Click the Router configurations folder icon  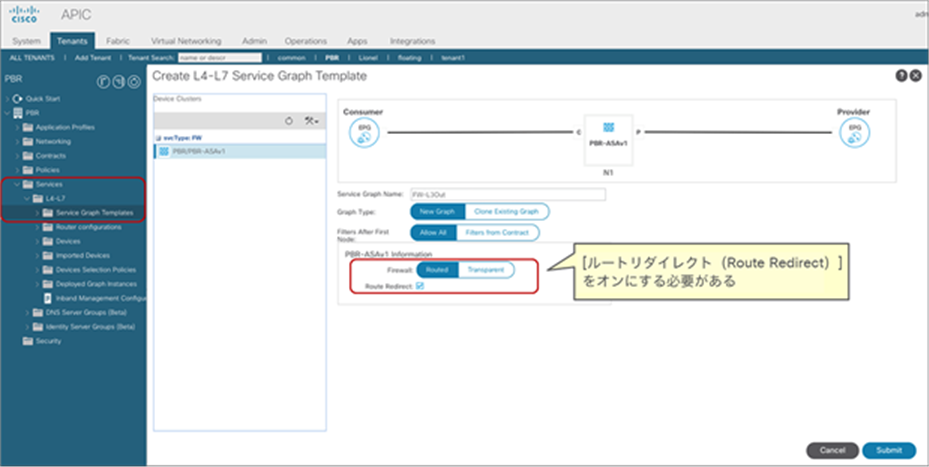tap(48, 227)
